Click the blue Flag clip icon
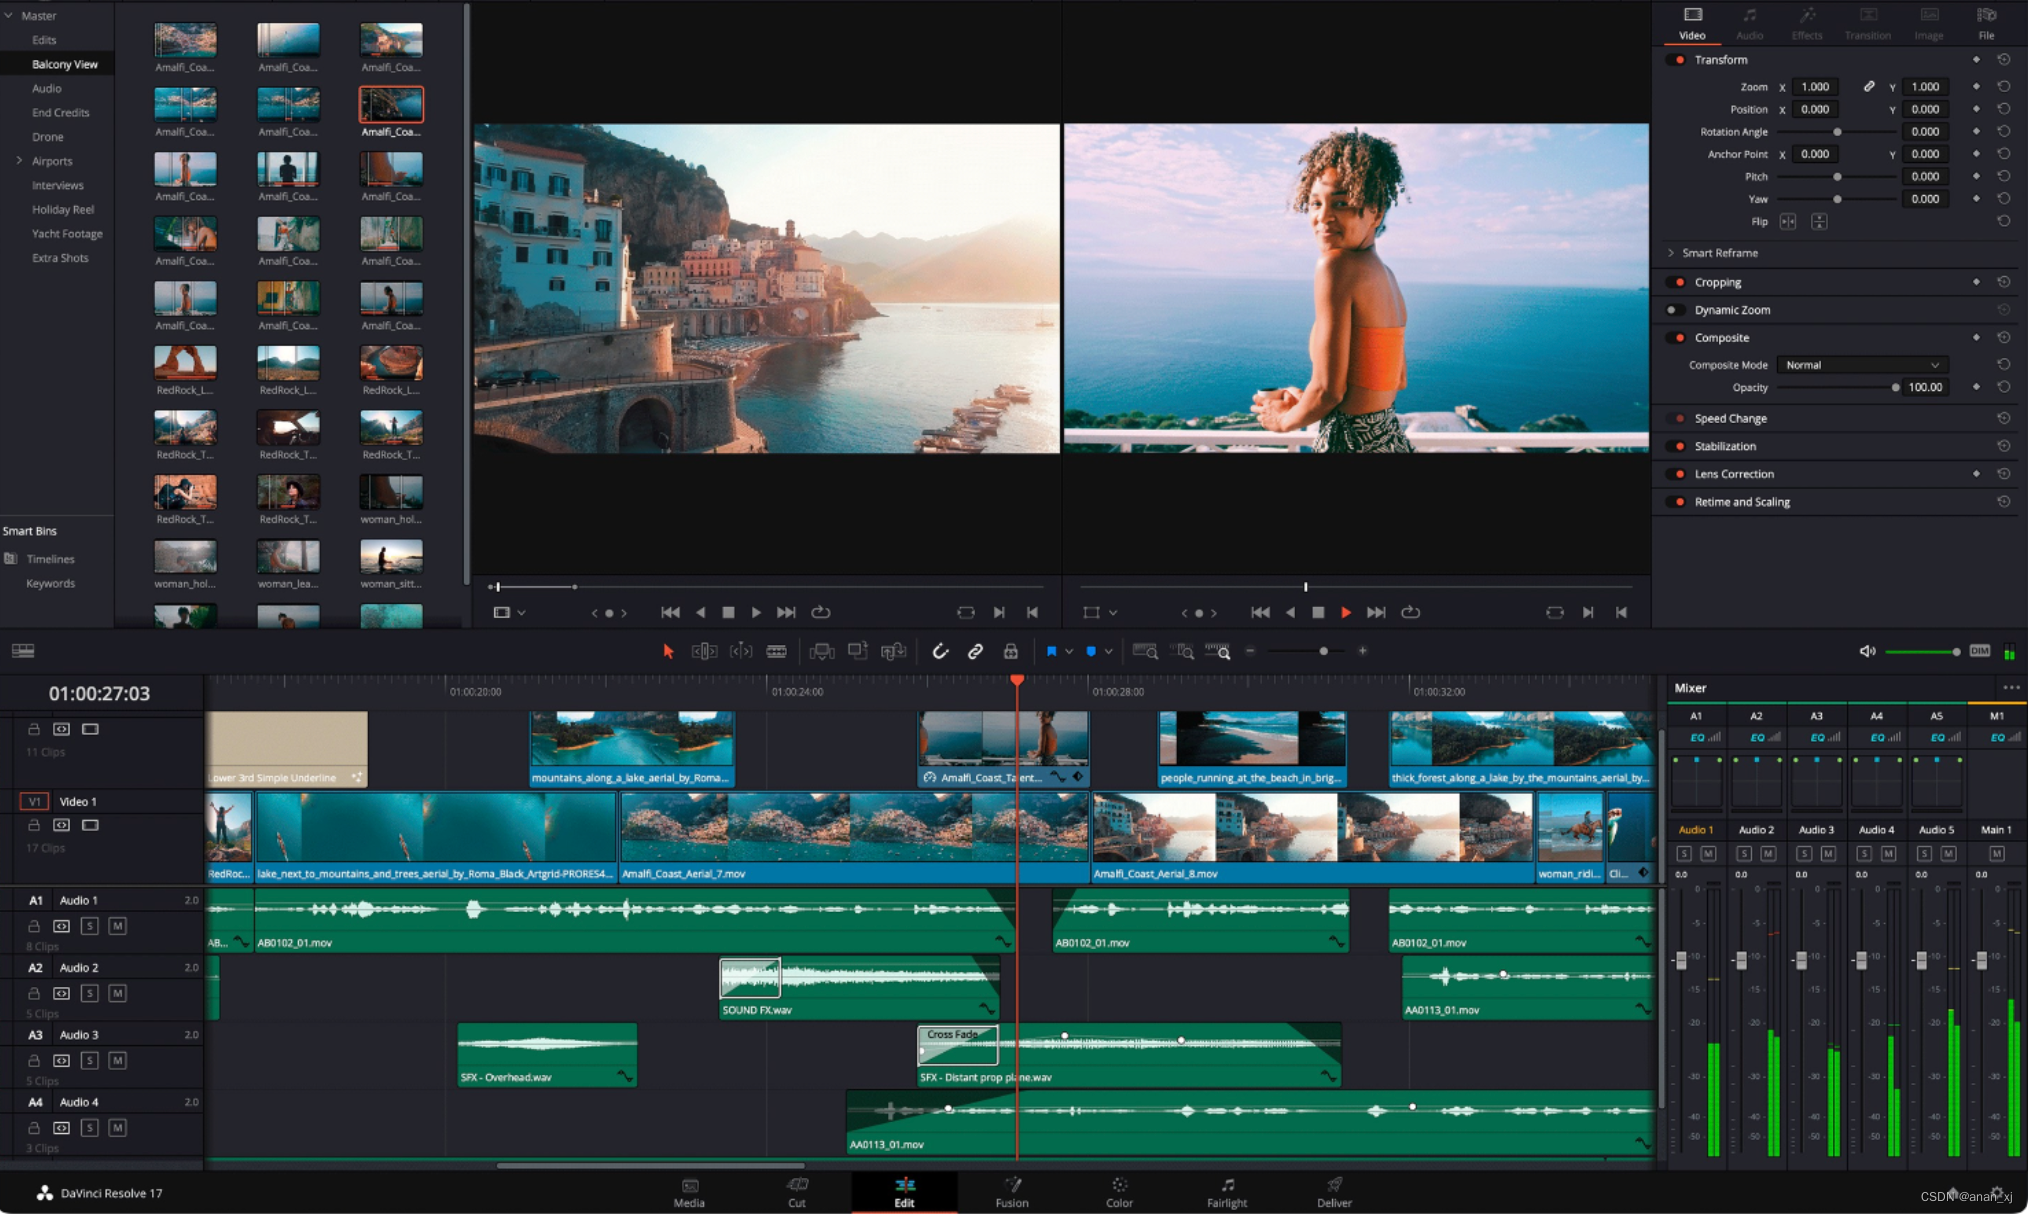Viewport: 2028px width, 1214px height. pyautogui.click(x=1051, y=652)
